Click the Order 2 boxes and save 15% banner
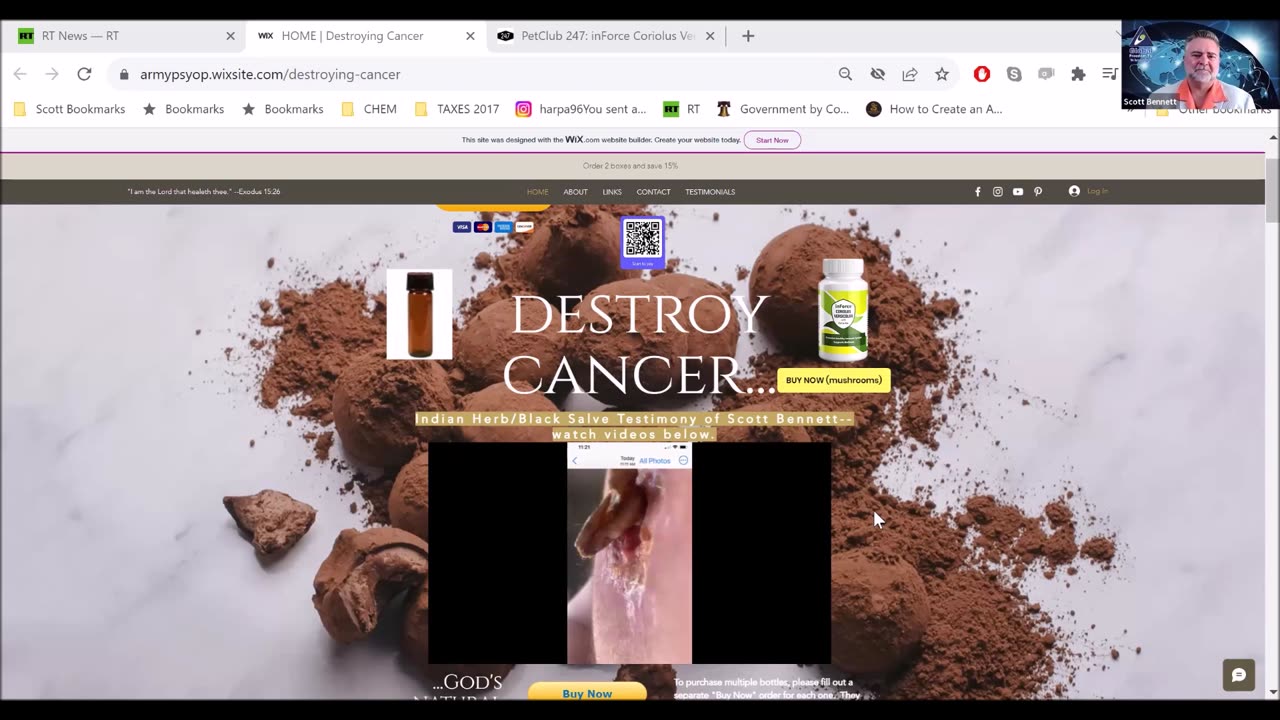1280x720 pixels. coord(630,166)
